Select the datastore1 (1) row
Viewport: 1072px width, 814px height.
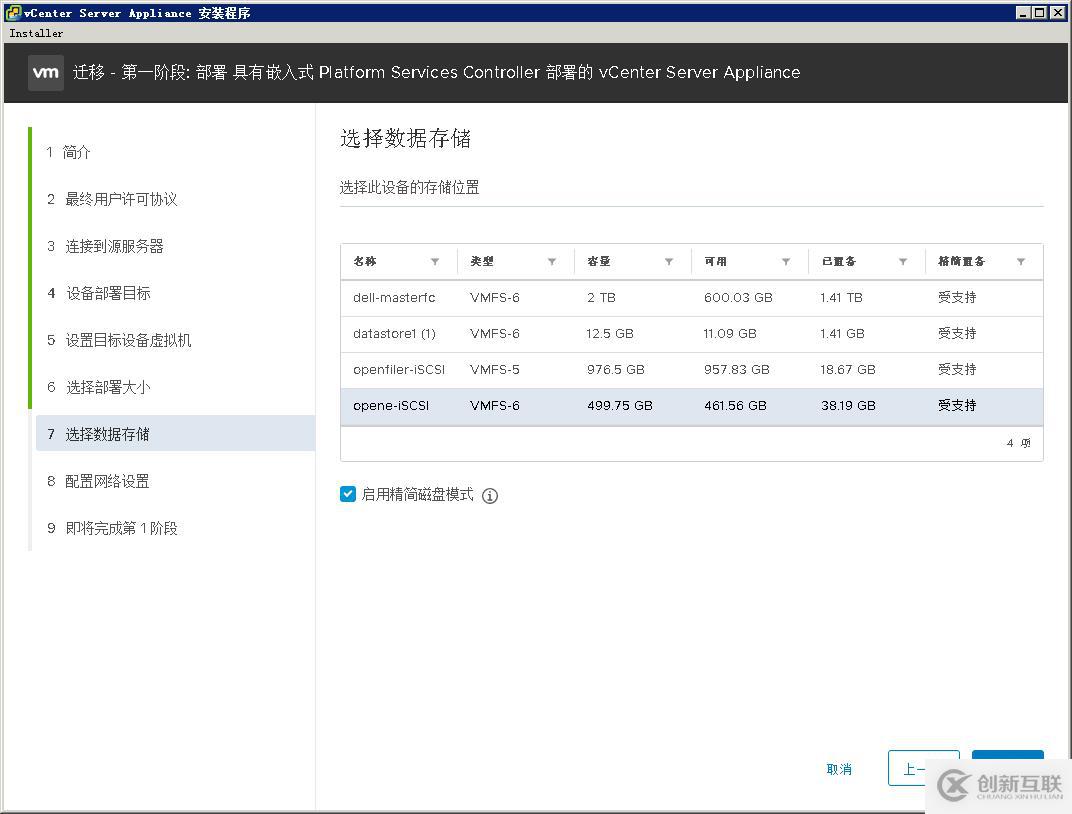(x=692, y=334)
